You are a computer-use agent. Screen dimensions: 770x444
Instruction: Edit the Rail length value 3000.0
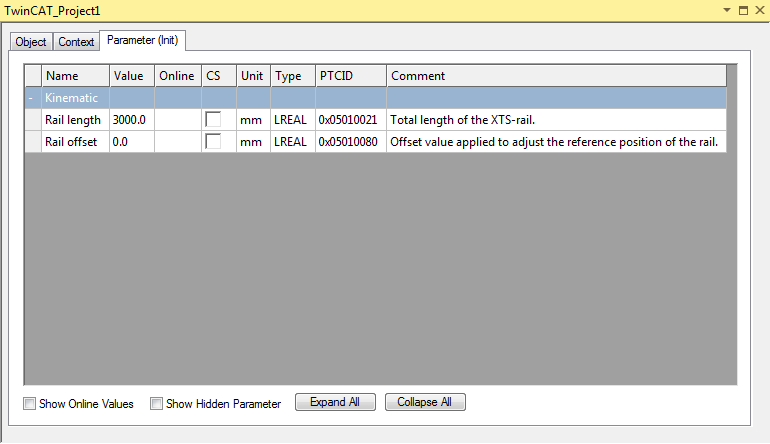132,120
